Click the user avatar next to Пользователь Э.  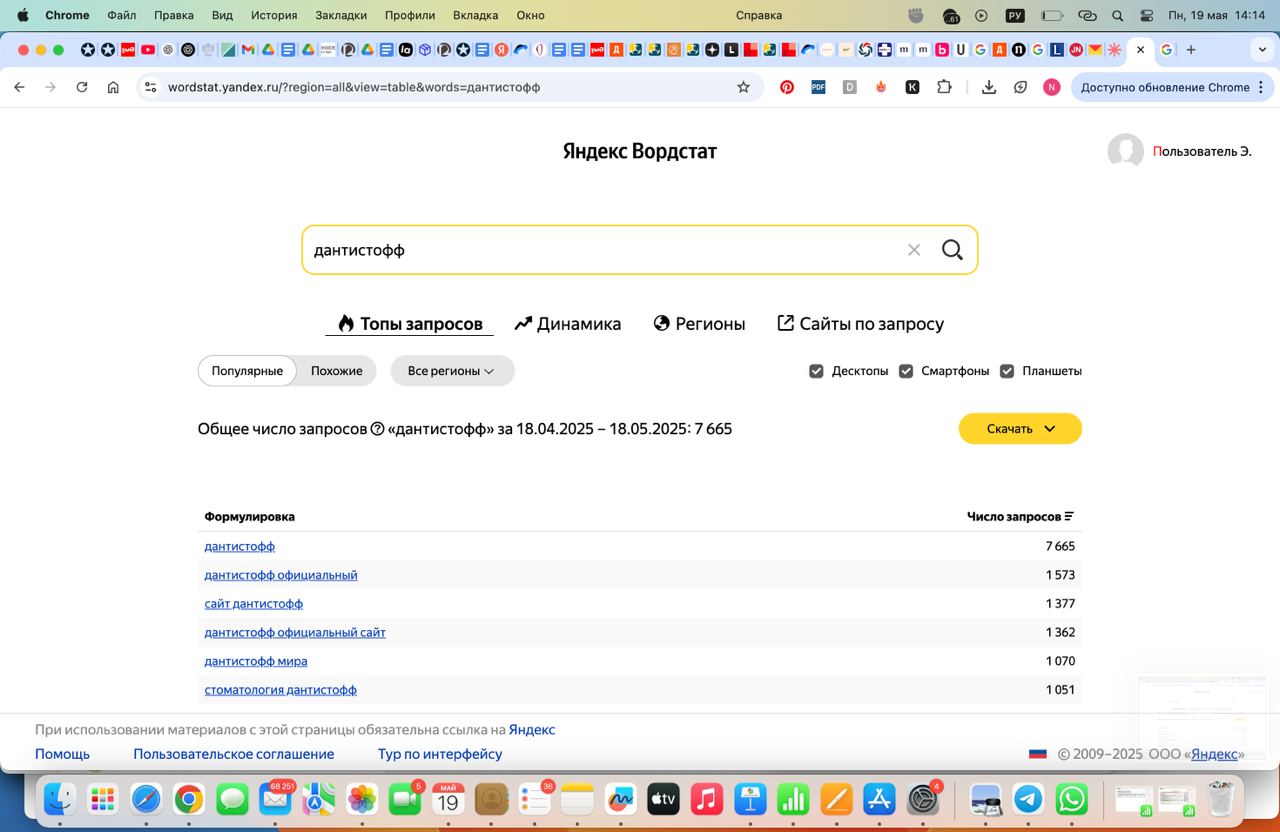[1126, 151]
